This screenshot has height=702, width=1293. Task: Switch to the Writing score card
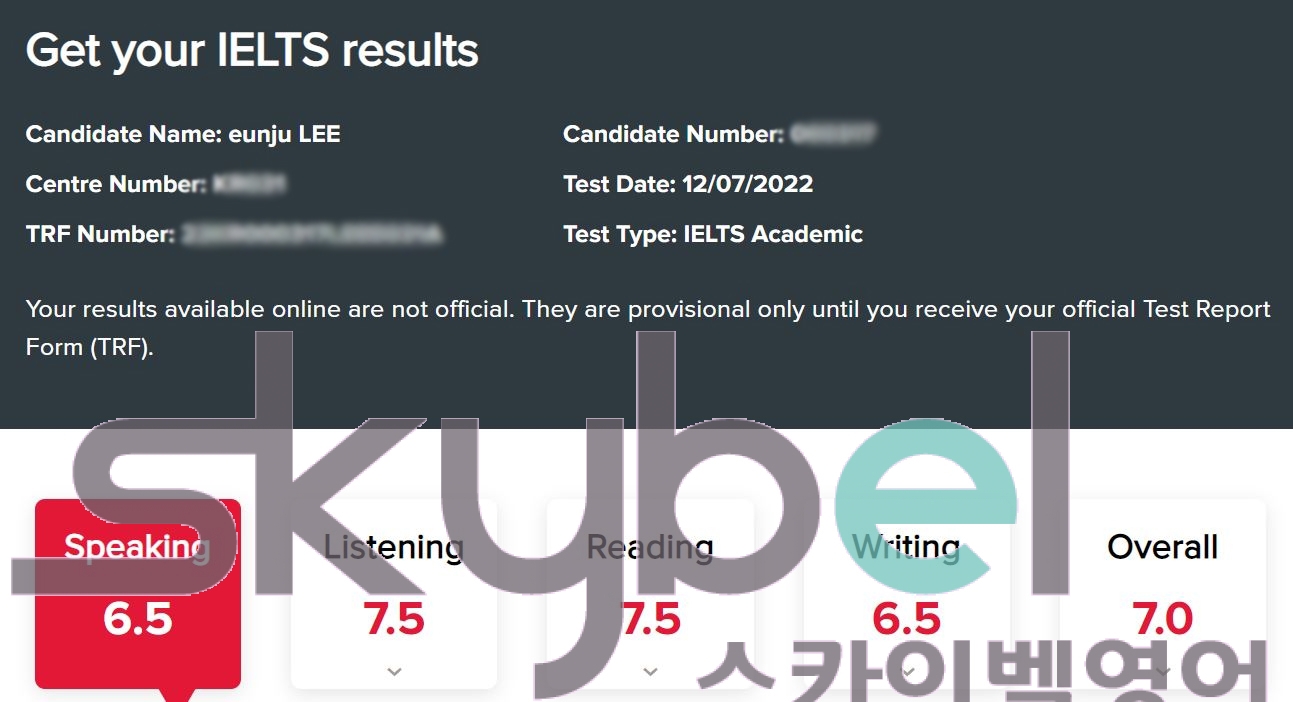pos(907,594)
